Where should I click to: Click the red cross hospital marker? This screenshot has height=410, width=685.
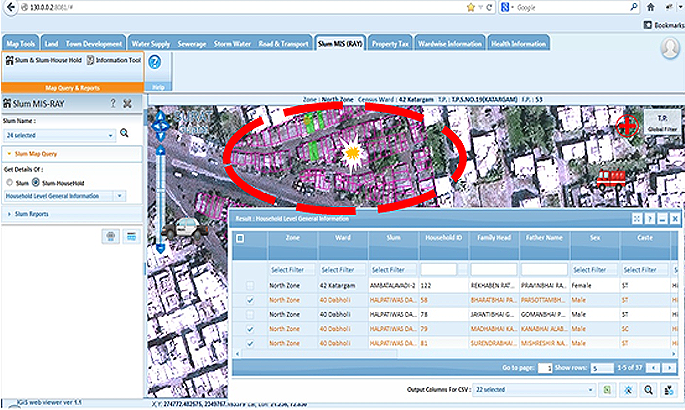[627, 126]
